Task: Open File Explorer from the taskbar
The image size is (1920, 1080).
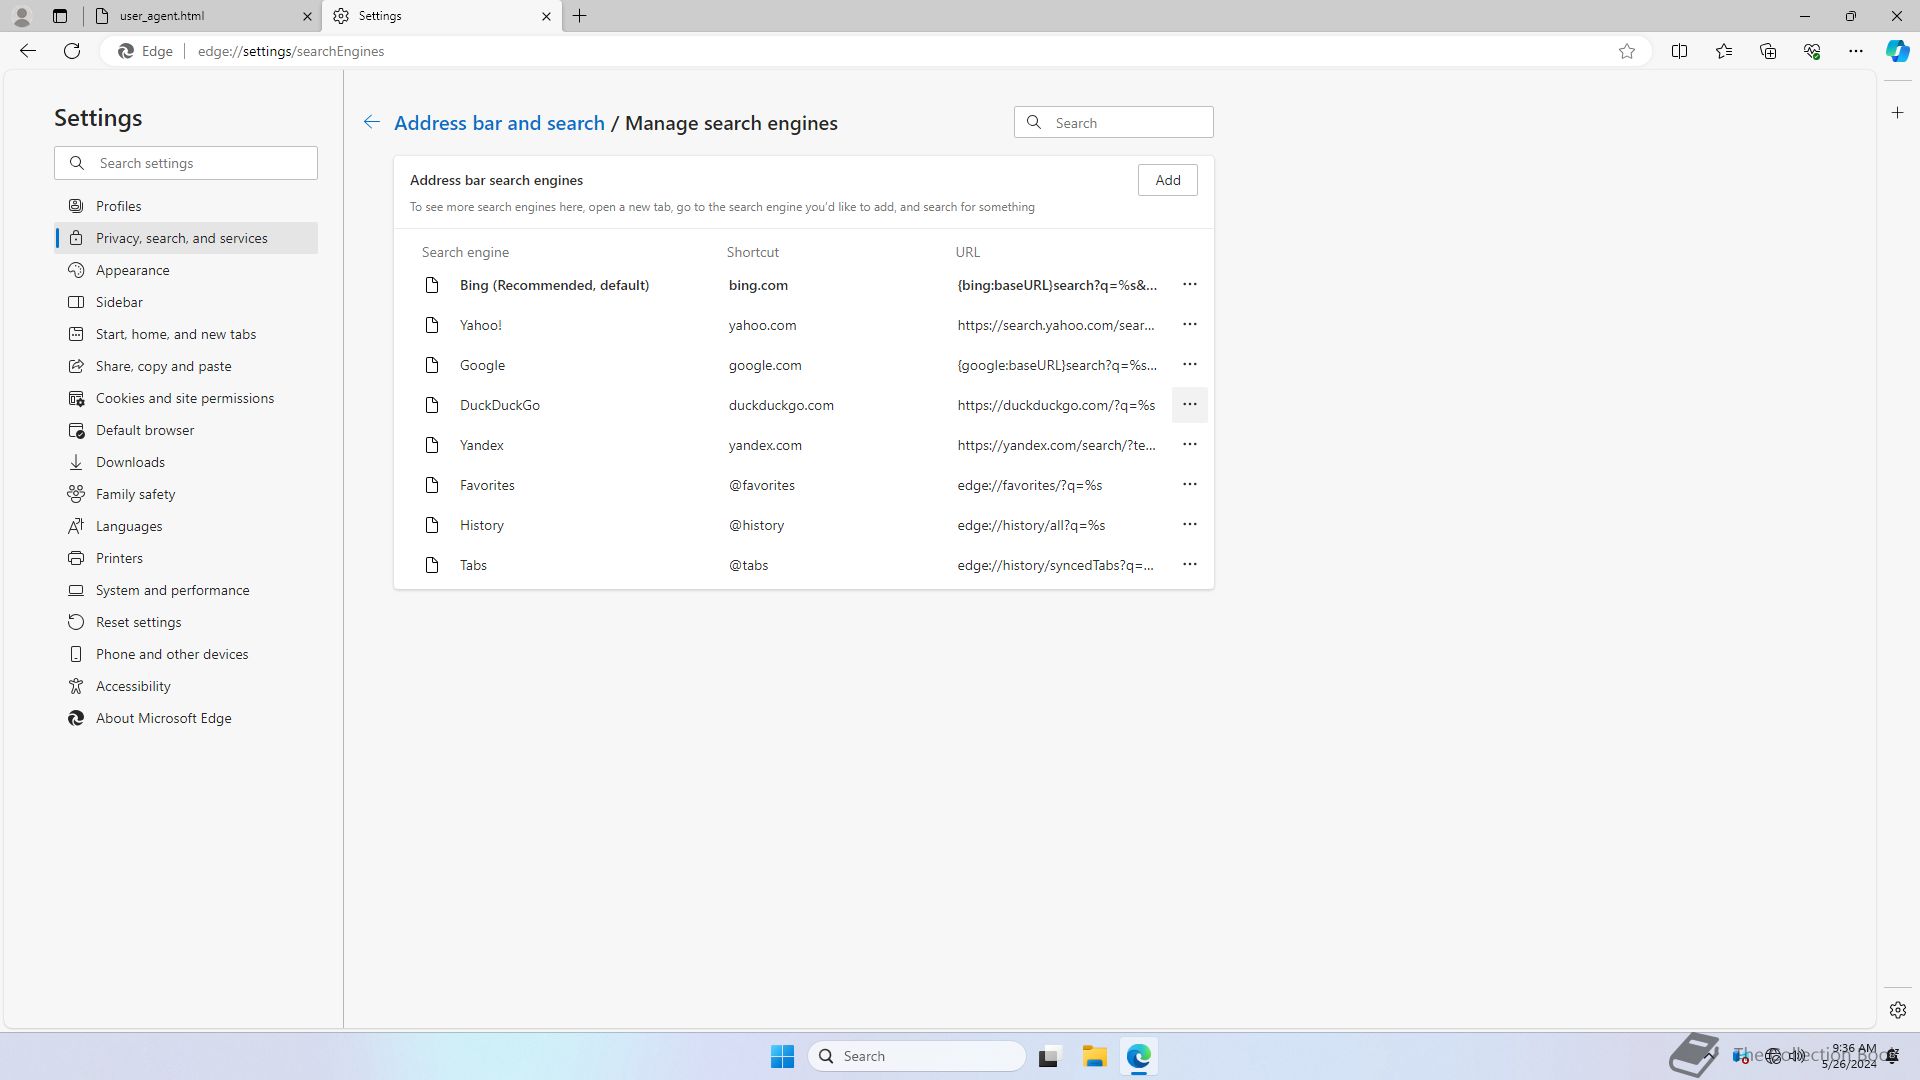Action: (1094, 1056)
